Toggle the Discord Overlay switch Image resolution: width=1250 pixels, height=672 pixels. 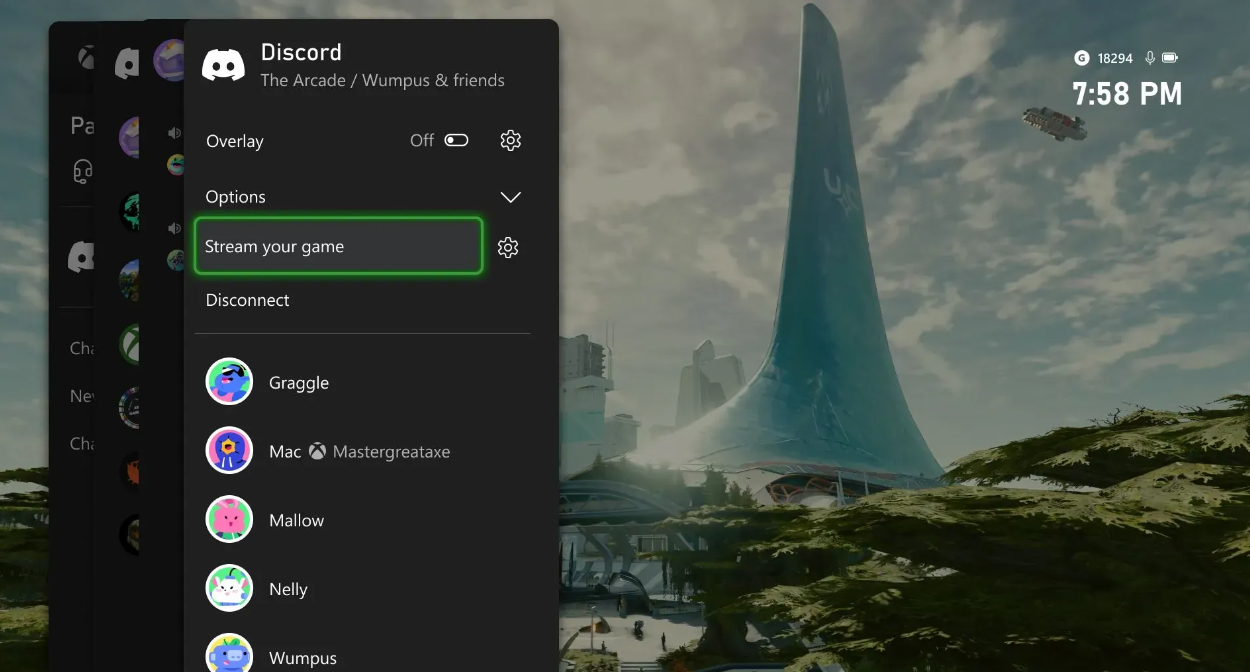(456, 140)
